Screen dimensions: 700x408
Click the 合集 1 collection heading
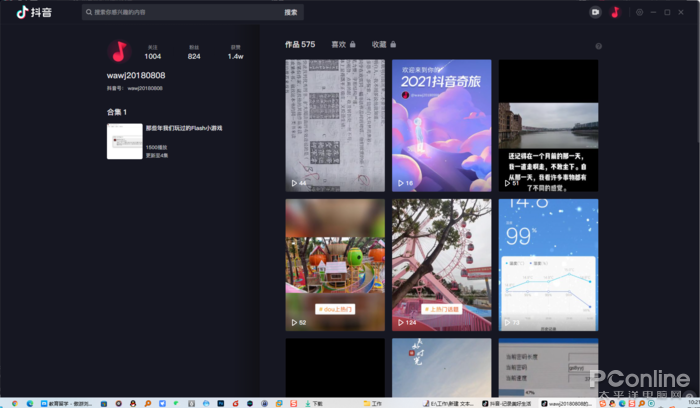pyautogui.click(x=117, y=112)
